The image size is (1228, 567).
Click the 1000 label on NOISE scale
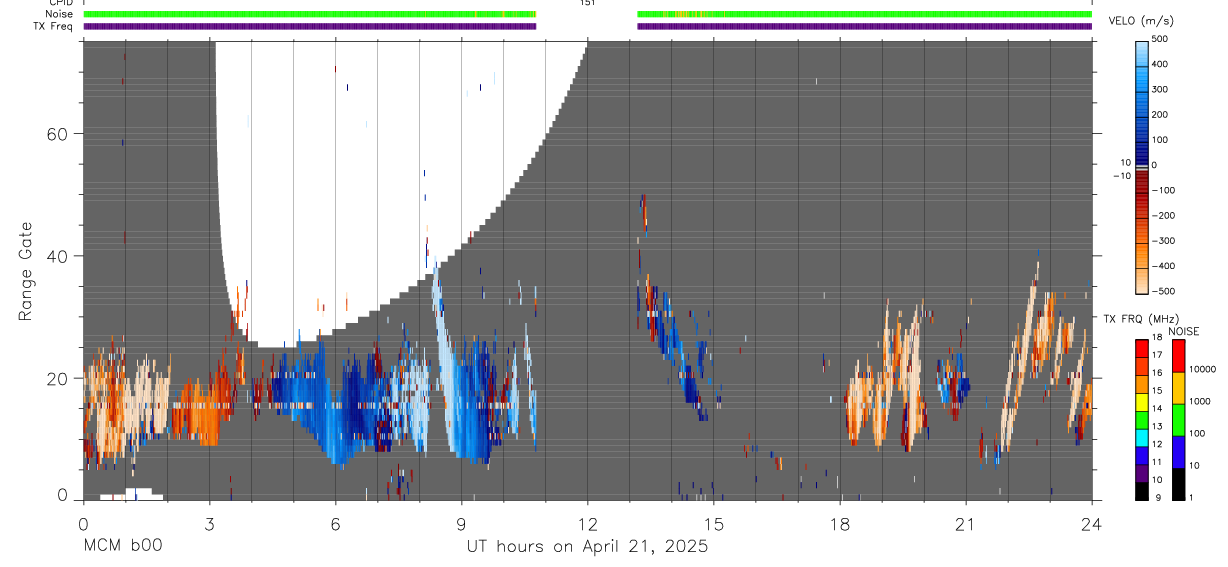(x=1199, y=401)
